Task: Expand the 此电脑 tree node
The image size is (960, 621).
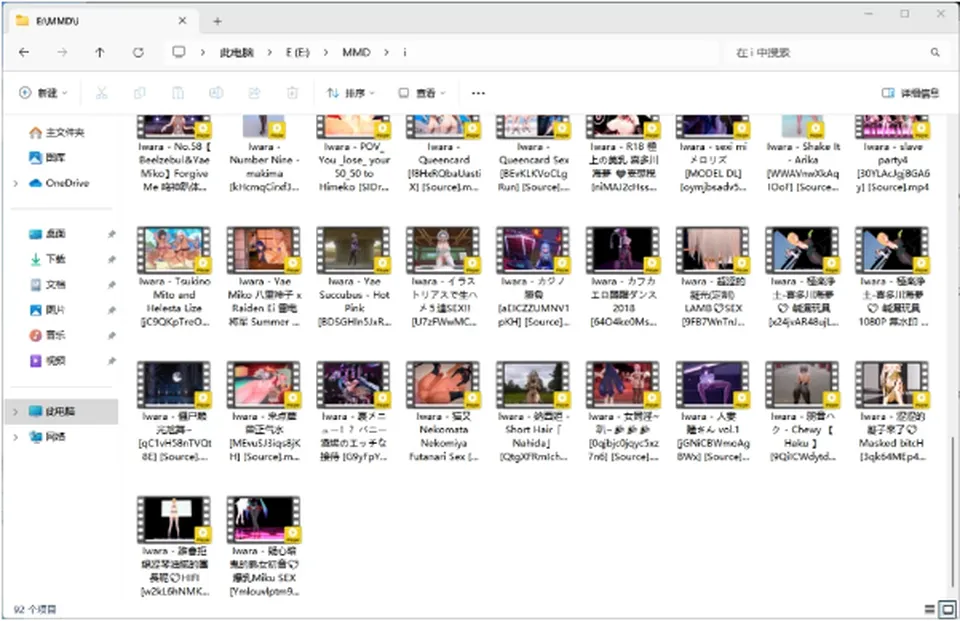Action: [x=16, y=412]
